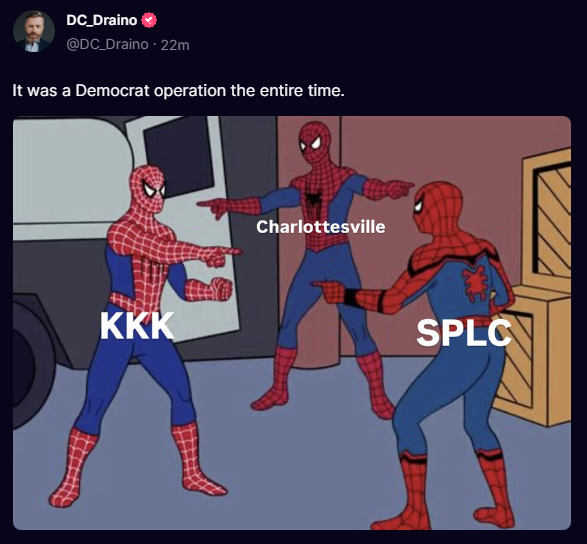The image size is (587, 544).
Task: Click the left Spider-Man's masked head
Action: [149, 188]
